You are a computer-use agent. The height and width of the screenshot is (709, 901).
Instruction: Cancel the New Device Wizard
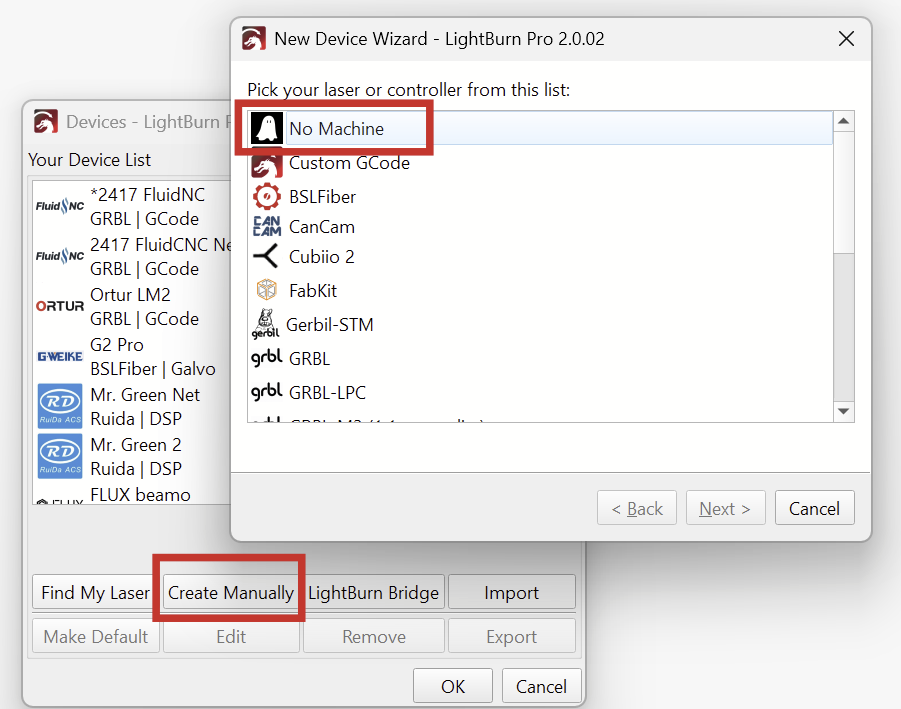[814, 509]
